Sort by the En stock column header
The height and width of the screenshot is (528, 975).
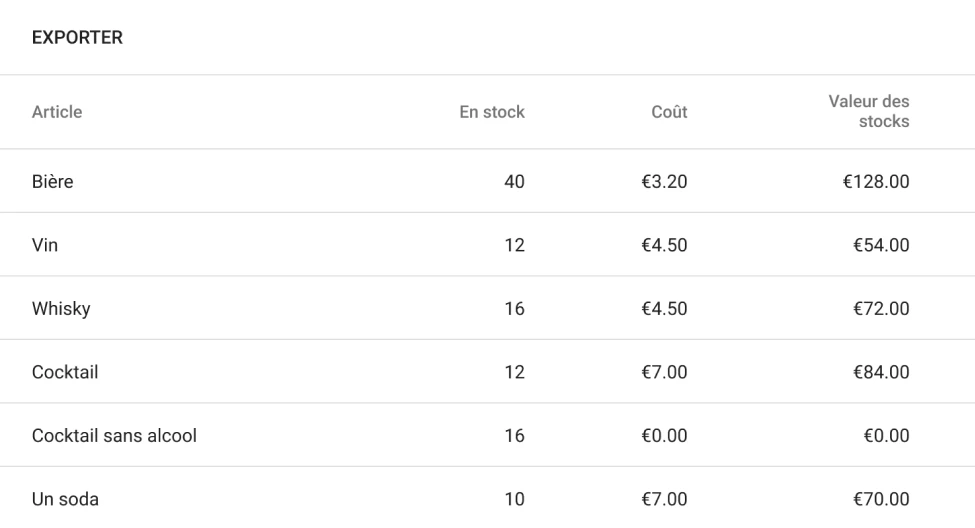pos(491,112)
